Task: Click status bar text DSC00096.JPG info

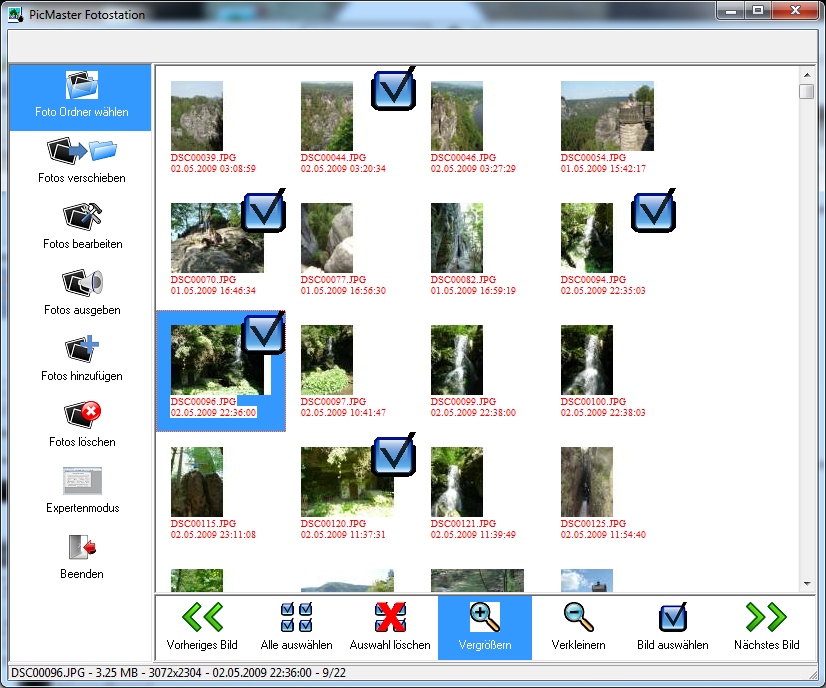Action: [x=179, y=673]
